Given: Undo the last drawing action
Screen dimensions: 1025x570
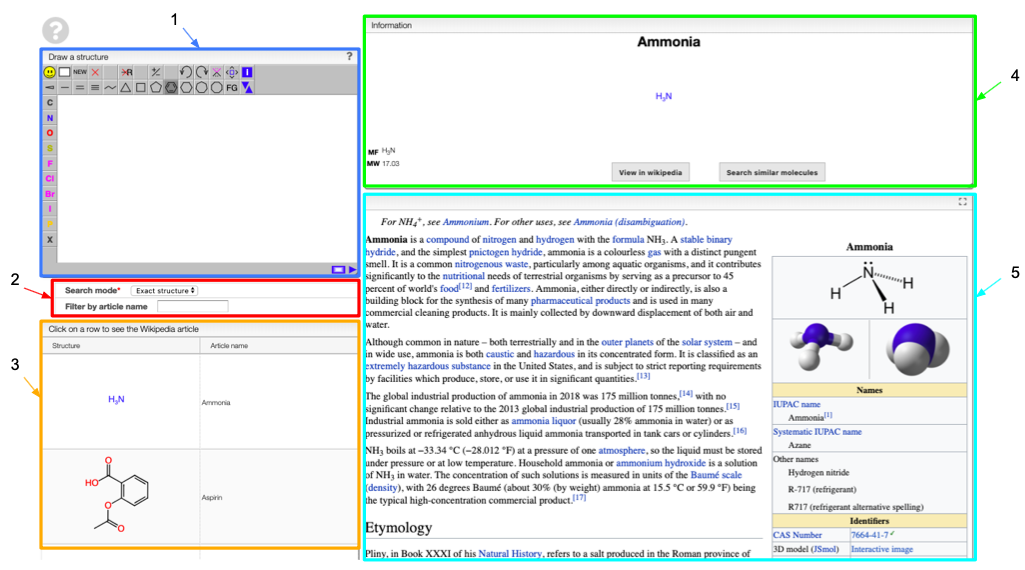Looking at the screenshot, I should click(186, 72).
